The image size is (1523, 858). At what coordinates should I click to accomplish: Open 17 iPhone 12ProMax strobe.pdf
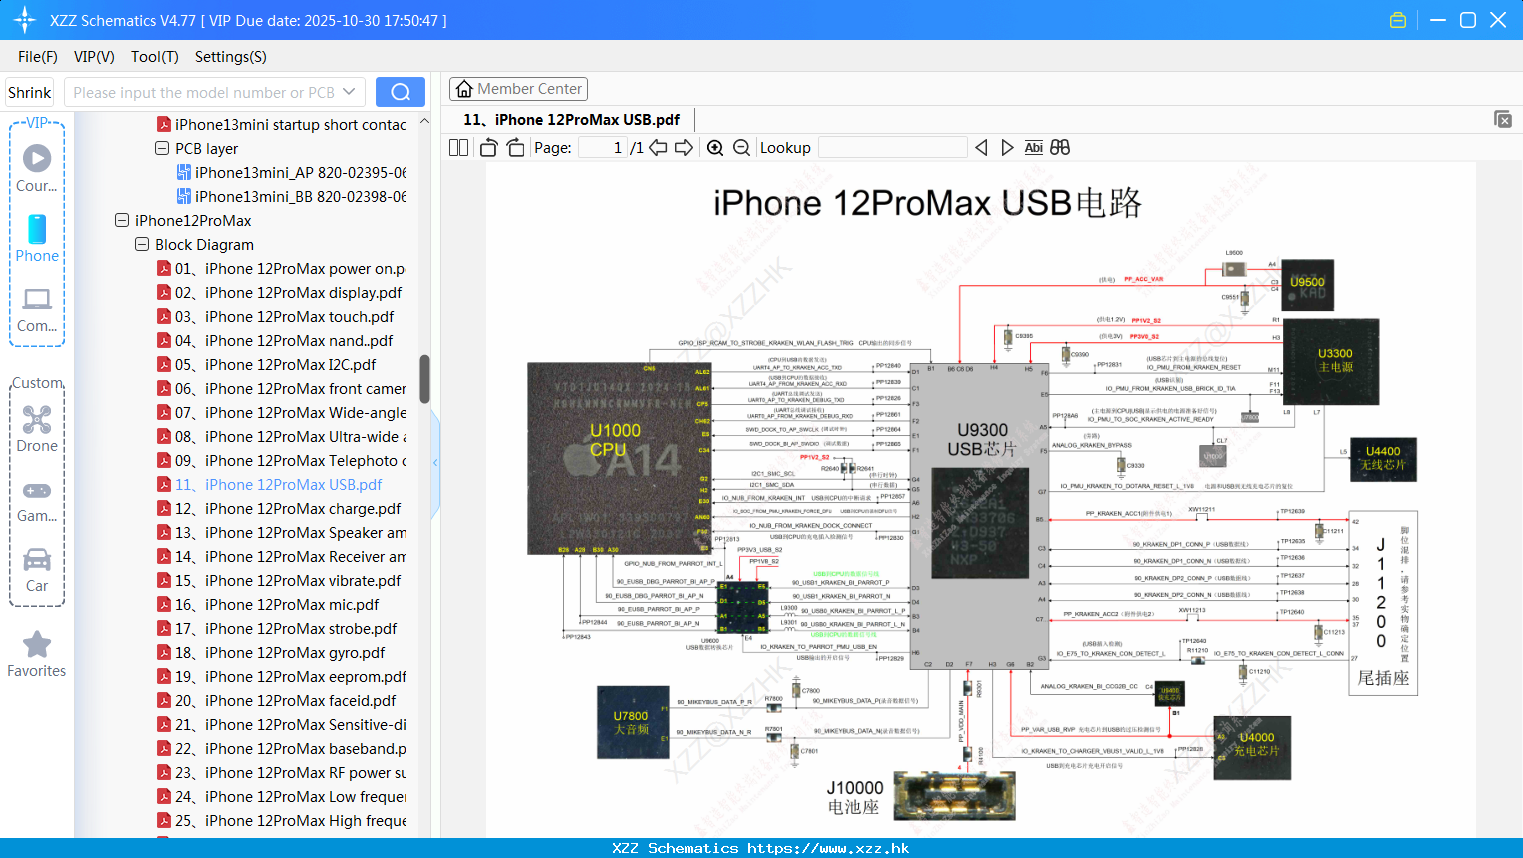[x=277, y=628]
